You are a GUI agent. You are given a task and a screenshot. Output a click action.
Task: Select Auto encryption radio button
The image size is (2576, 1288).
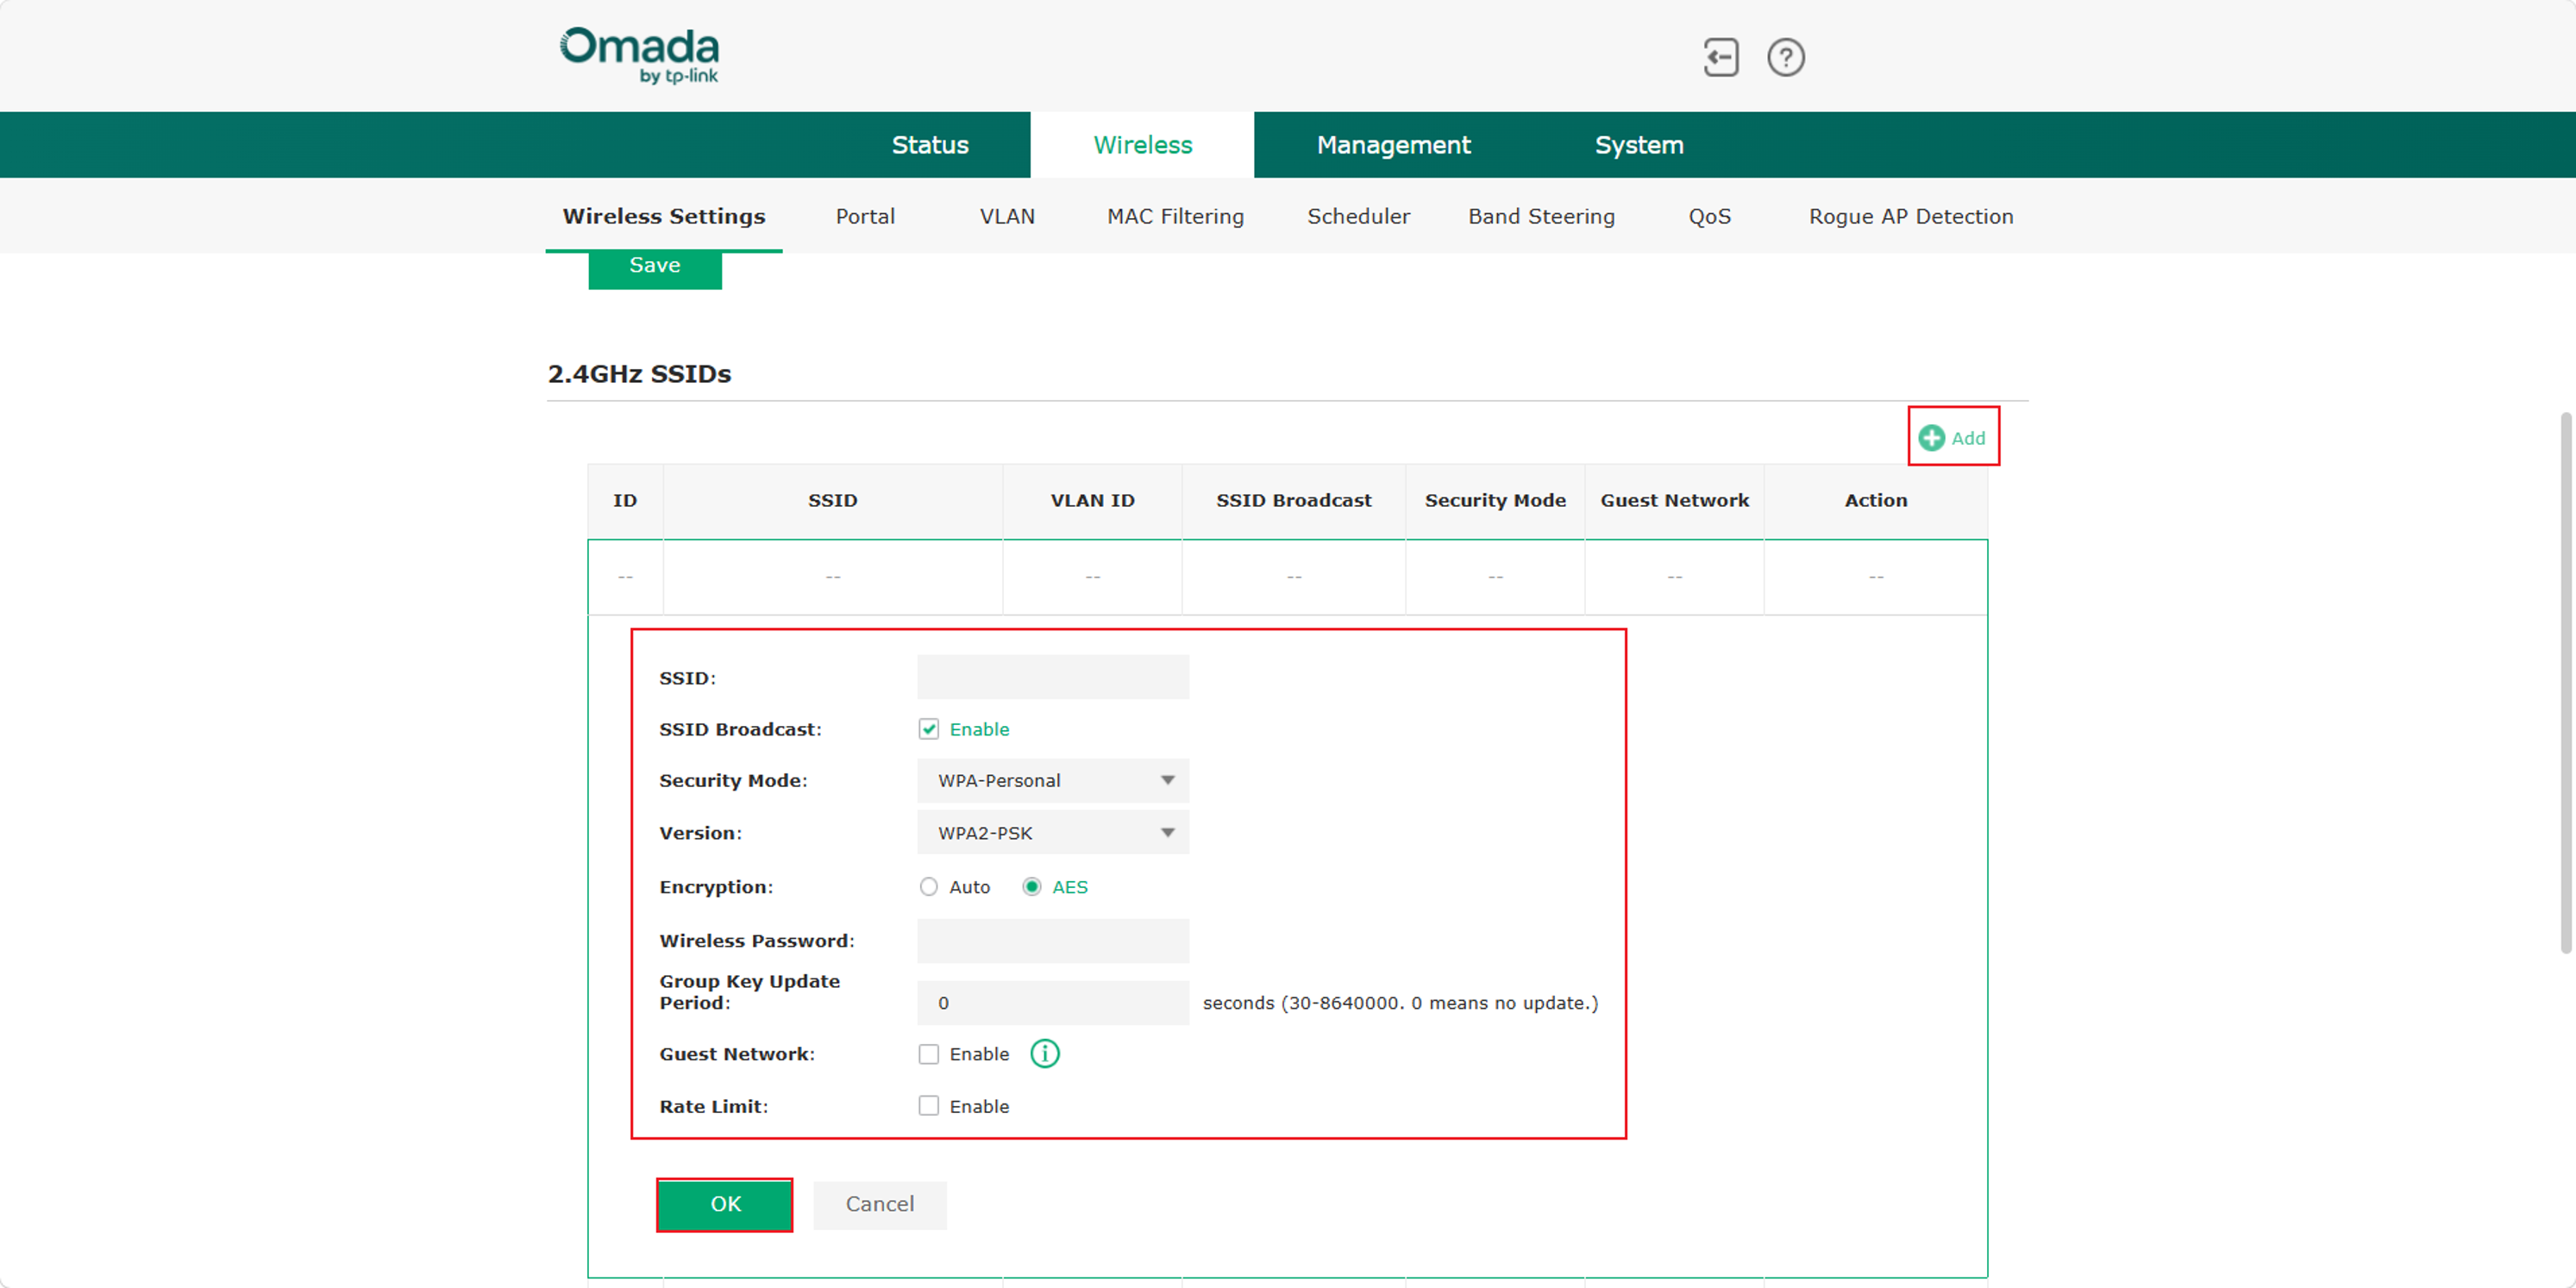928,887
